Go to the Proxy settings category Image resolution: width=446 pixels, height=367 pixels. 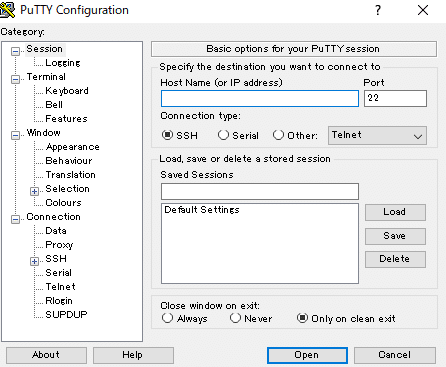59,245
